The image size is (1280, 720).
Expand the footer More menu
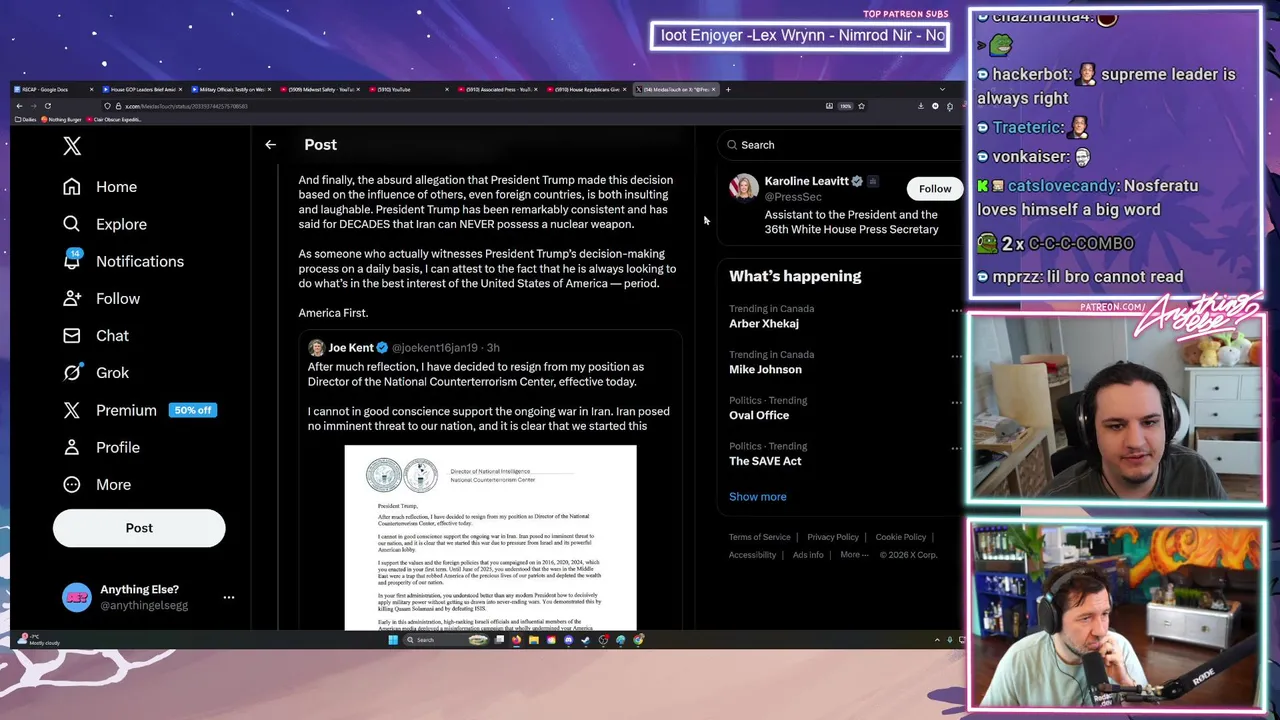point(854,555)
